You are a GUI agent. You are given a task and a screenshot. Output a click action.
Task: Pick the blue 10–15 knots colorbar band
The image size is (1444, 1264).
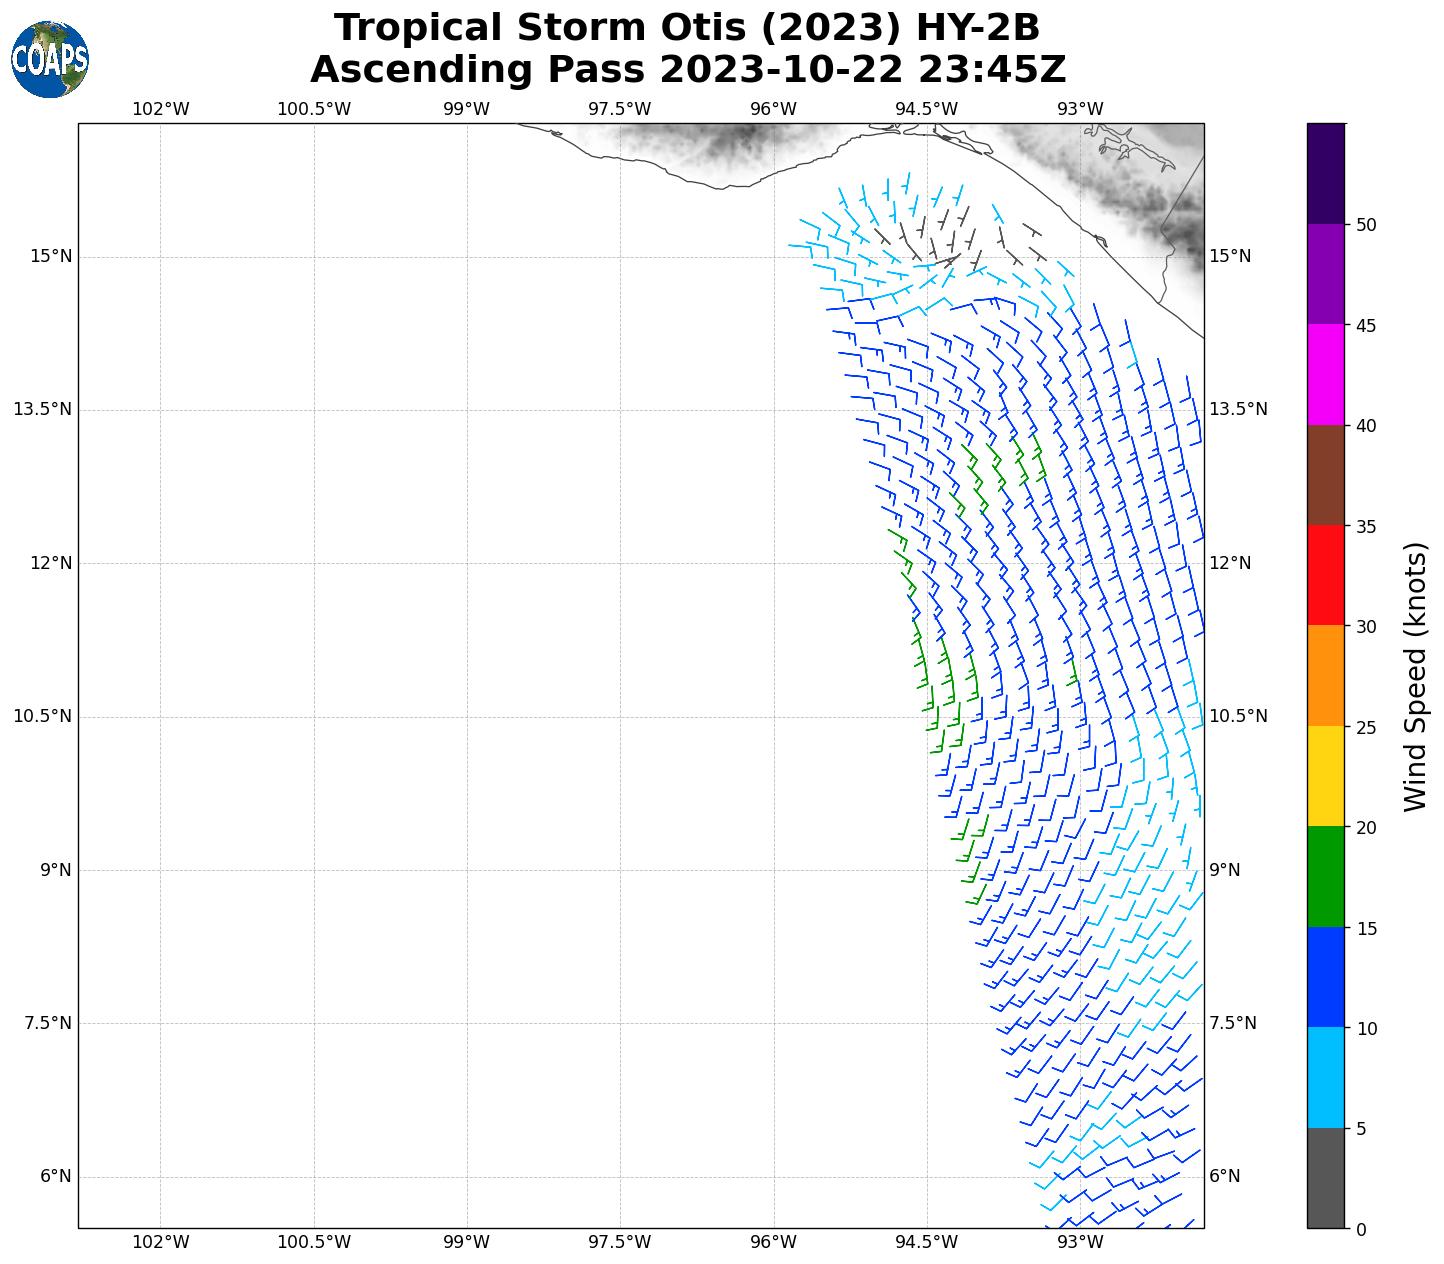click(x=1325, y=977)
